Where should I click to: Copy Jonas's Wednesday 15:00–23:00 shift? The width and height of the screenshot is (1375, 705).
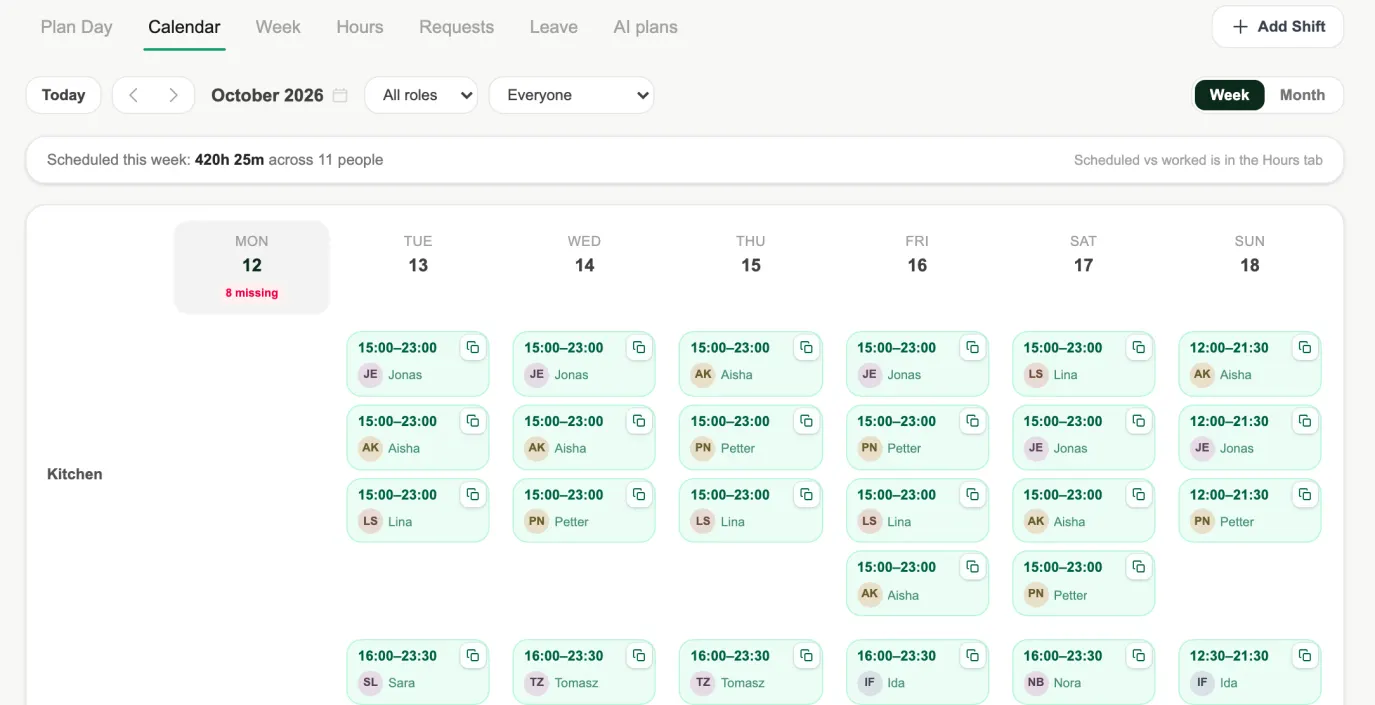tap(639, 348)
